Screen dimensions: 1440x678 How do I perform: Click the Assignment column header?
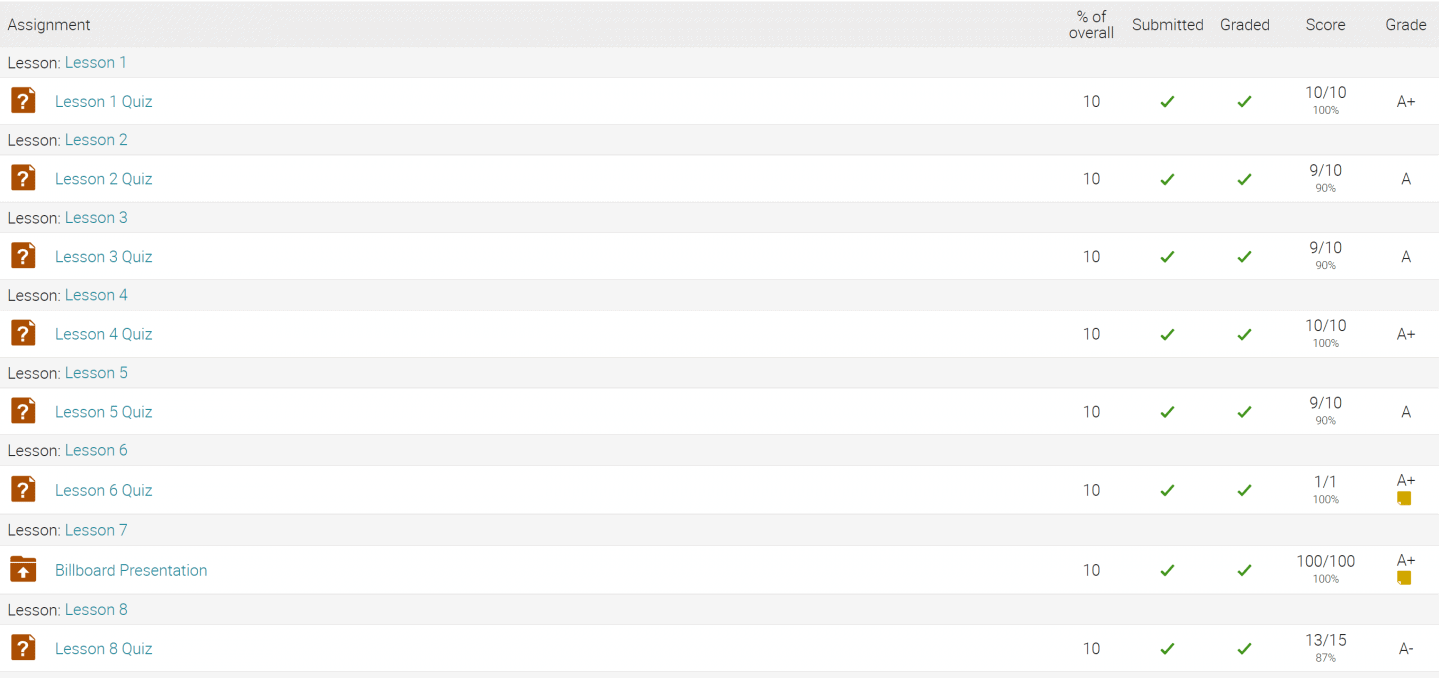coord(49,25)
